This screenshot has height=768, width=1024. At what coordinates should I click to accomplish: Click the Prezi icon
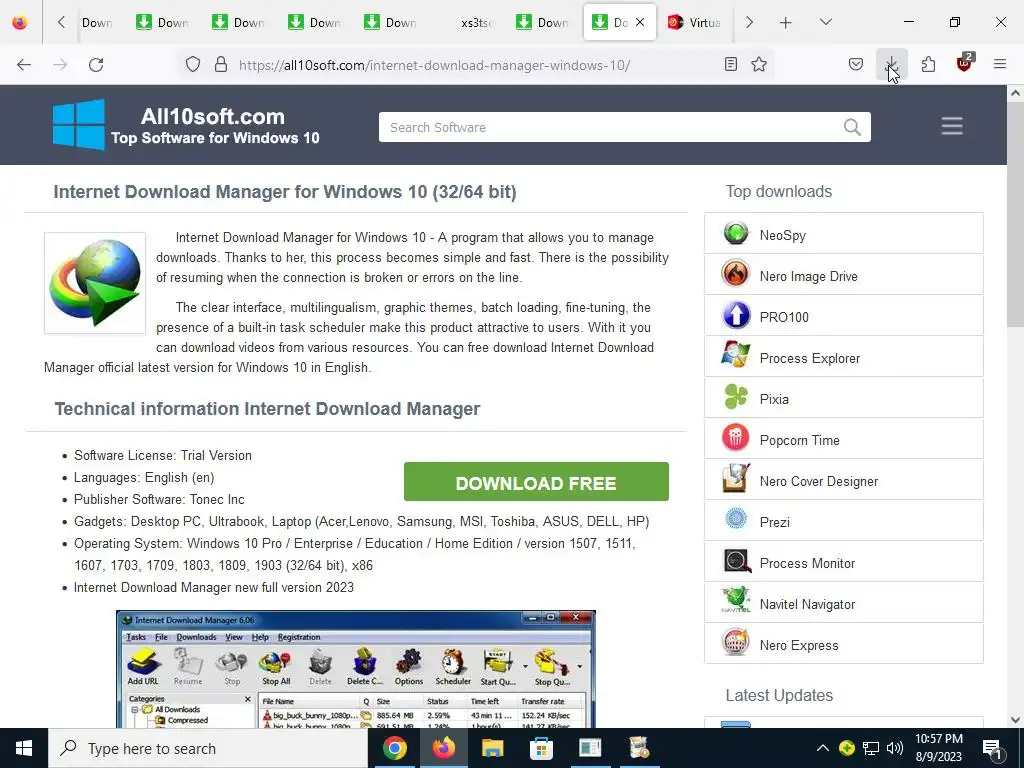pos(736,519)
